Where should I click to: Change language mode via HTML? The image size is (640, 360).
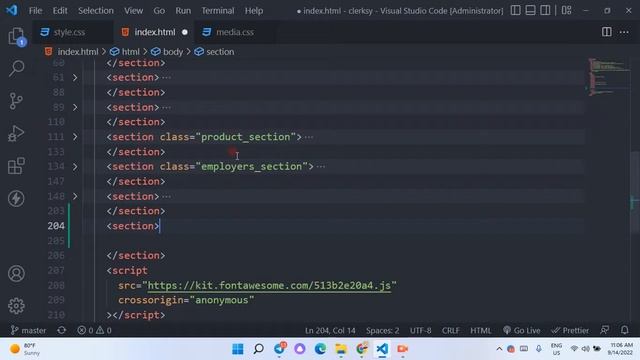(480, 330)
